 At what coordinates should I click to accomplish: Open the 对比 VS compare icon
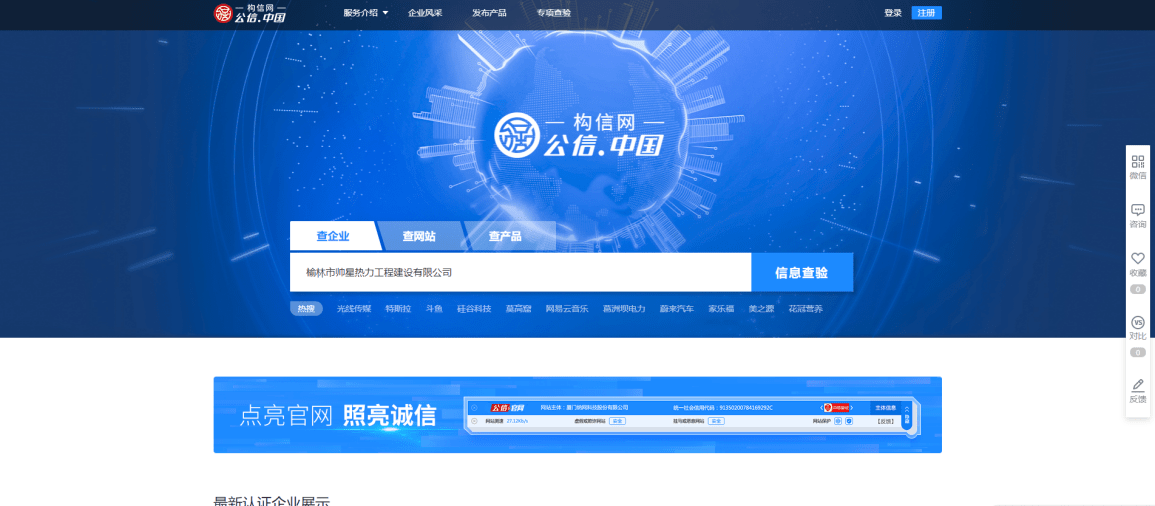[x=1137, y=323]
